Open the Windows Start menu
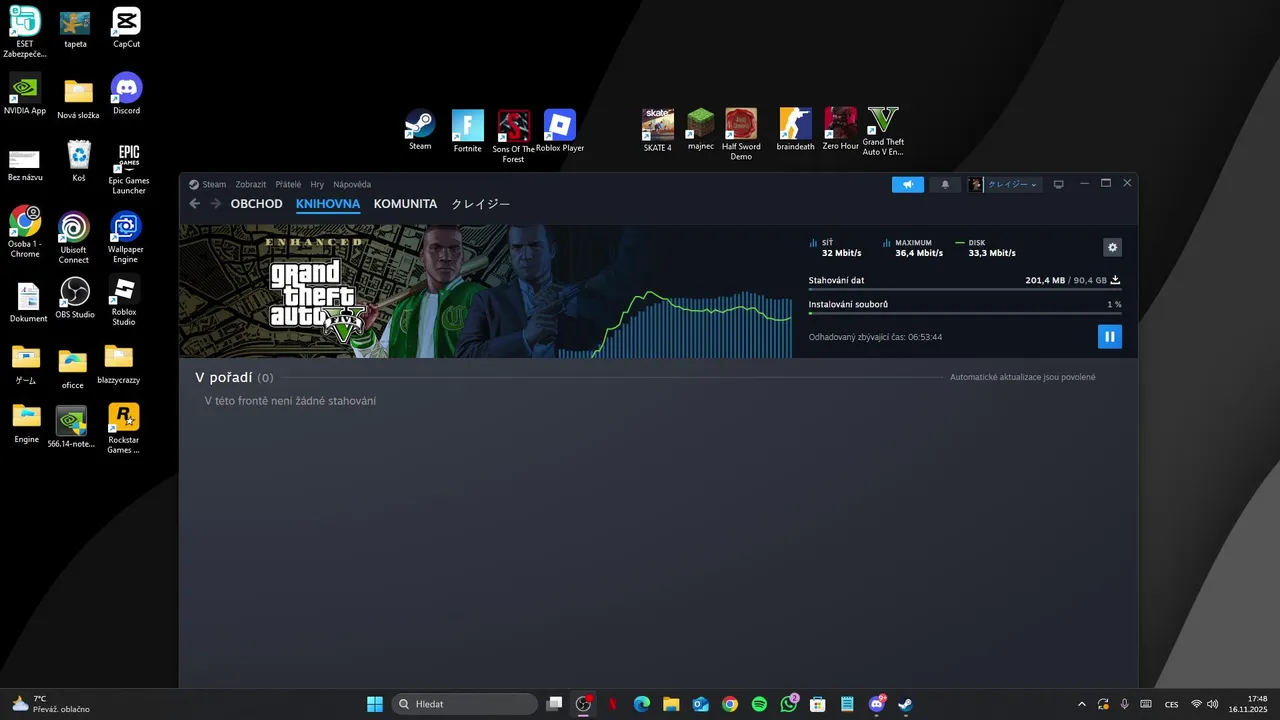 pos(375,704)
